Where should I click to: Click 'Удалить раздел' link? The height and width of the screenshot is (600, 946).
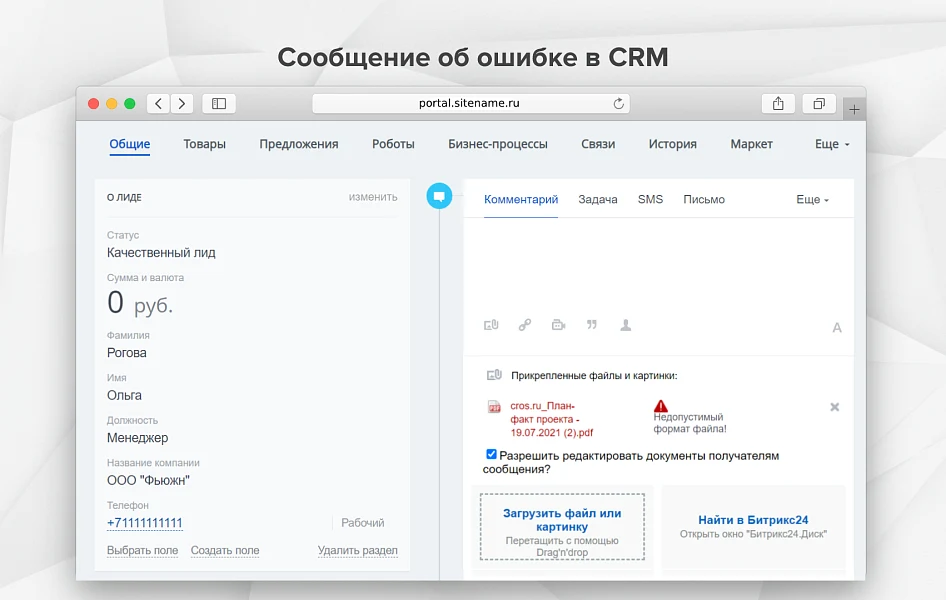click(x=358, y=551)
